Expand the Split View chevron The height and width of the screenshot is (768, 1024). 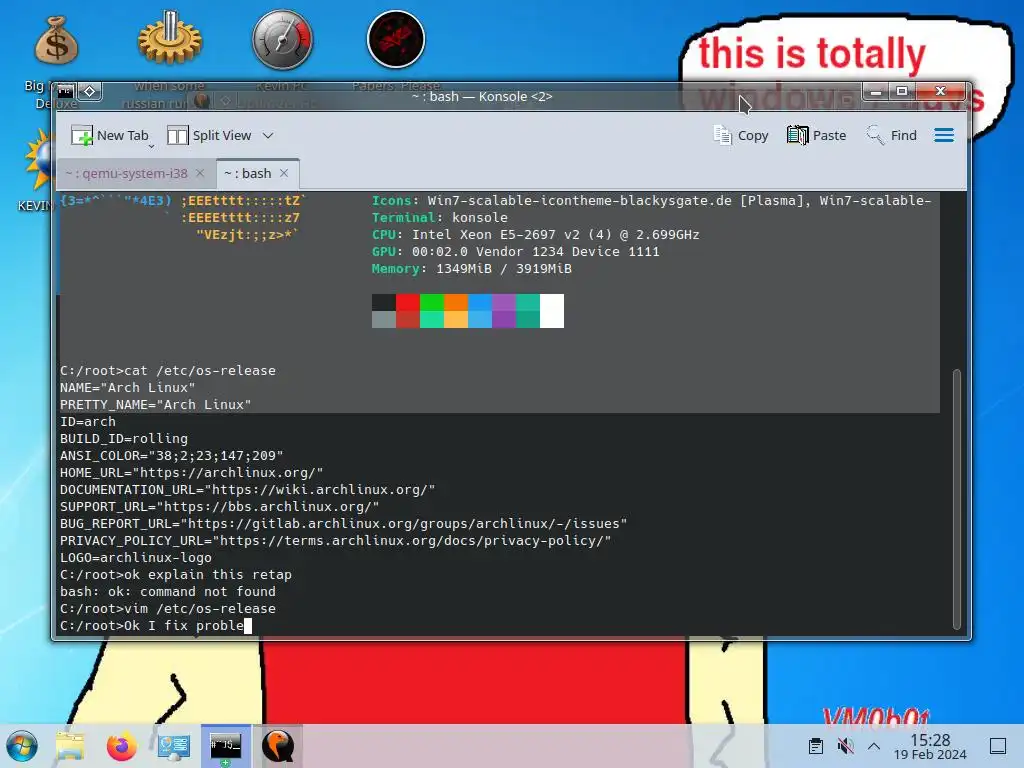268,136
